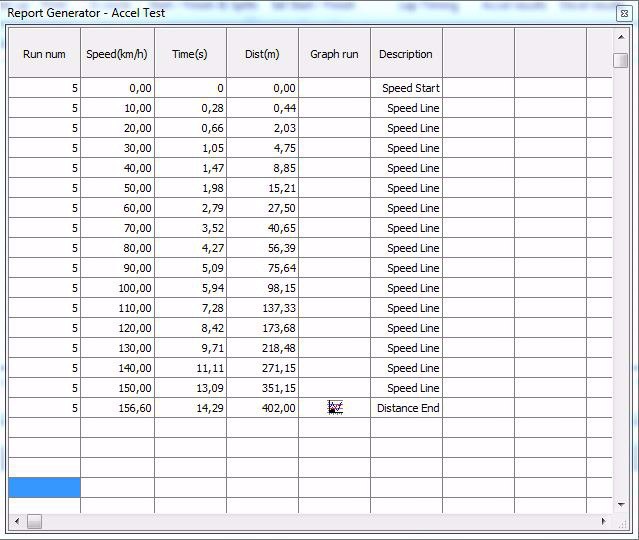
Task: Click the horizontal scrollbar thumb
Action: [x=34, y=521]
